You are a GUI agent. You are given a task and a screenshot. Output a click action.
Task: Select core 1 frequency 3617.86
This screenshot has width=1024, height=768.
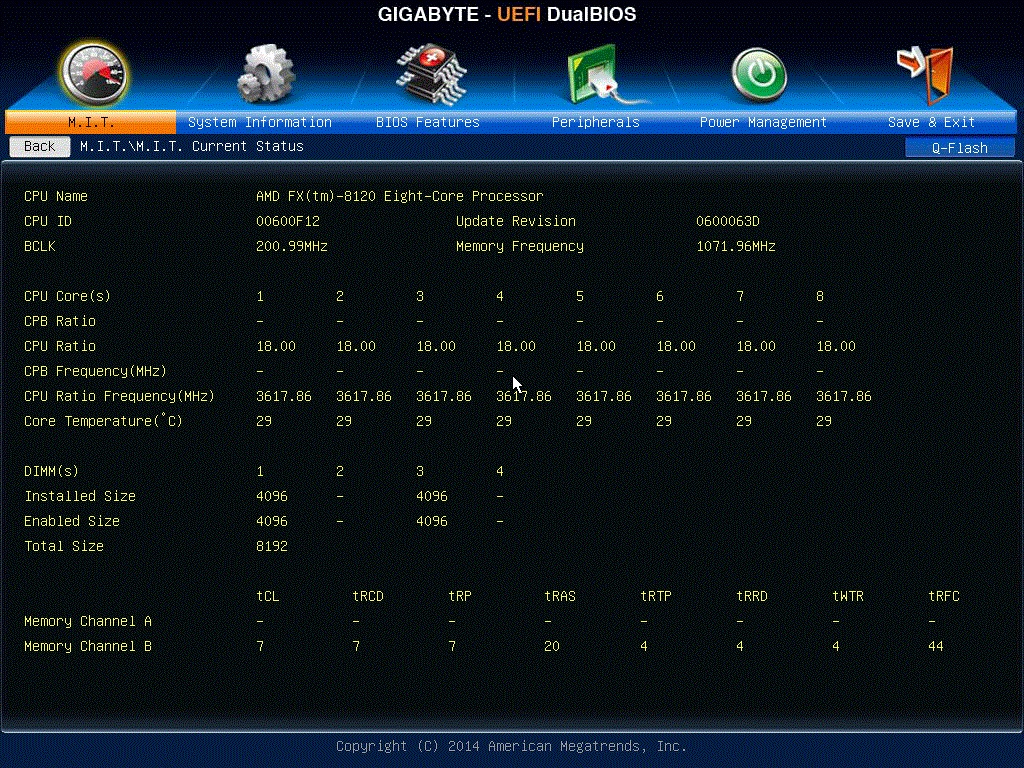(283, 396)
